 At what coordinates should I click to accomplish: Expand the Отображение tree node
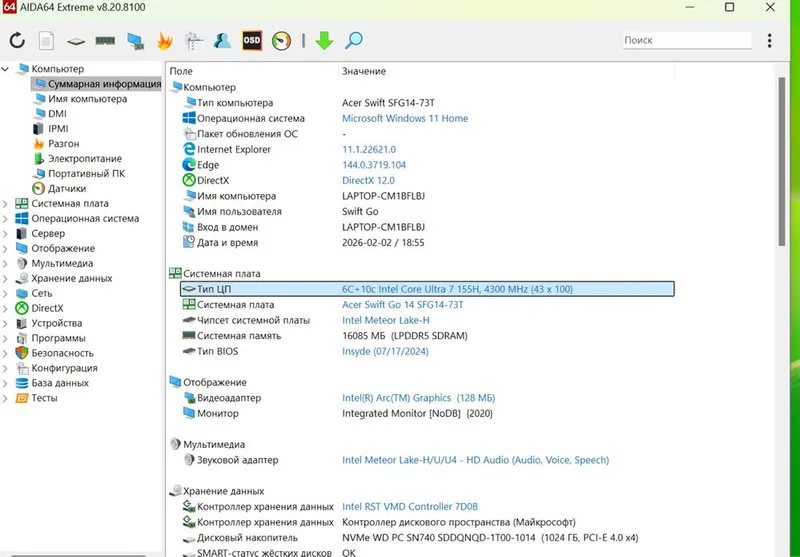tap(5, 248)
